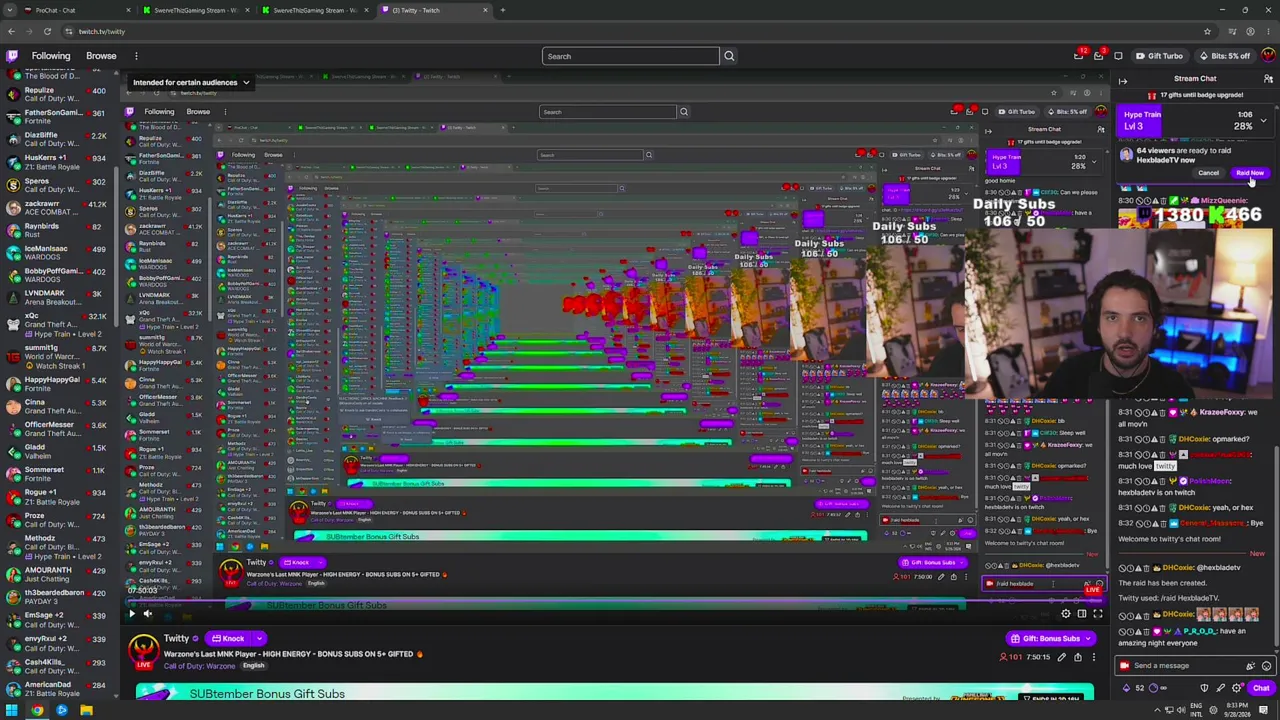Expand the Gift Bonus Subs arrow

click(x=1088, y=638)
